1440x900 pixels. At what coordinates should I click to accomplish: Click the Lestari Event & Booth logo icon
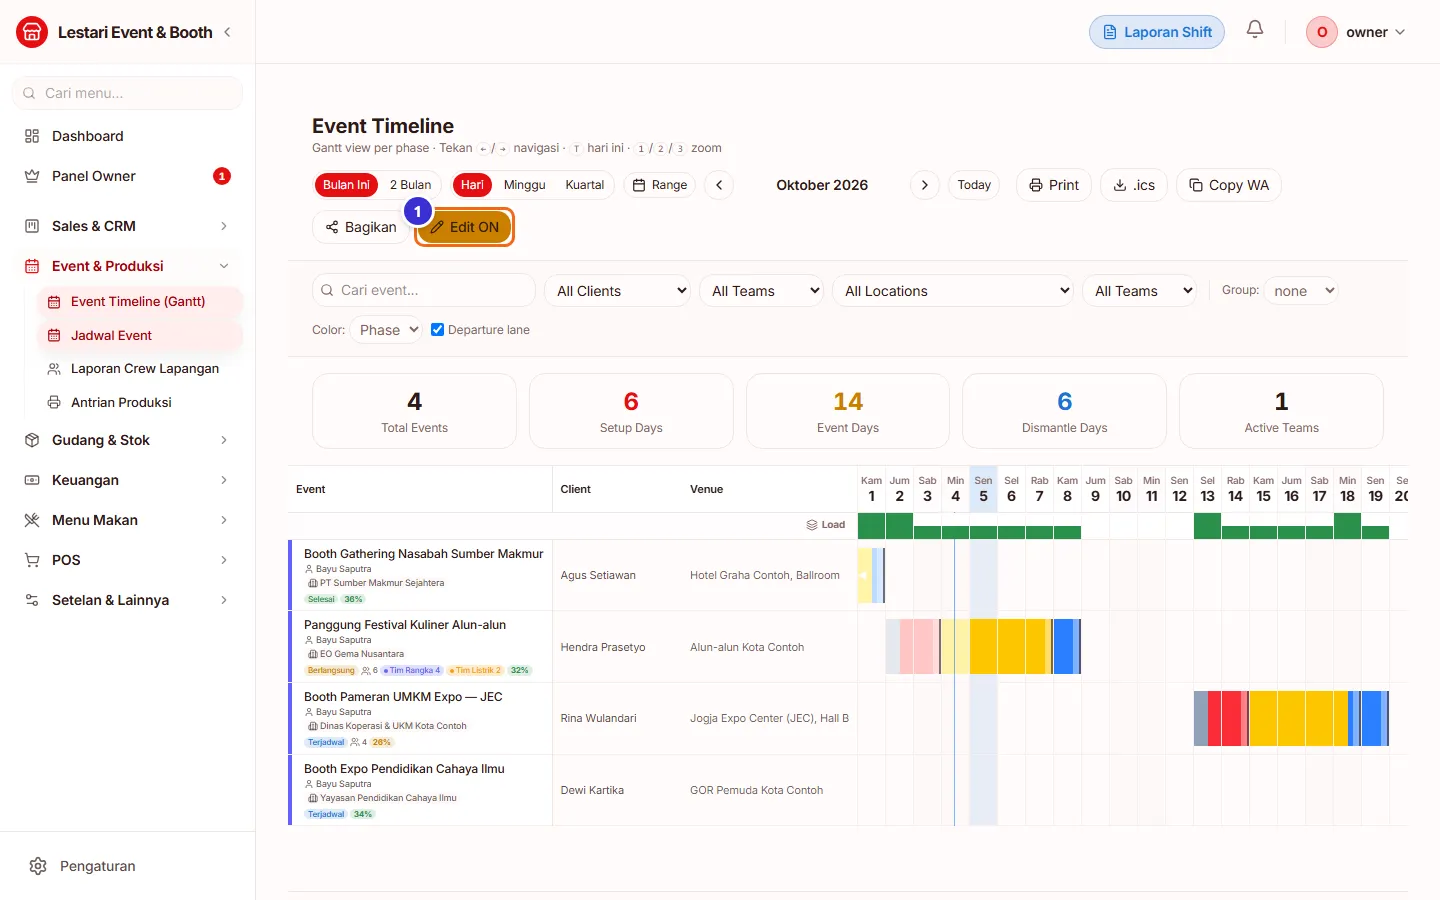pyautogui.click(x=32, y=32)
